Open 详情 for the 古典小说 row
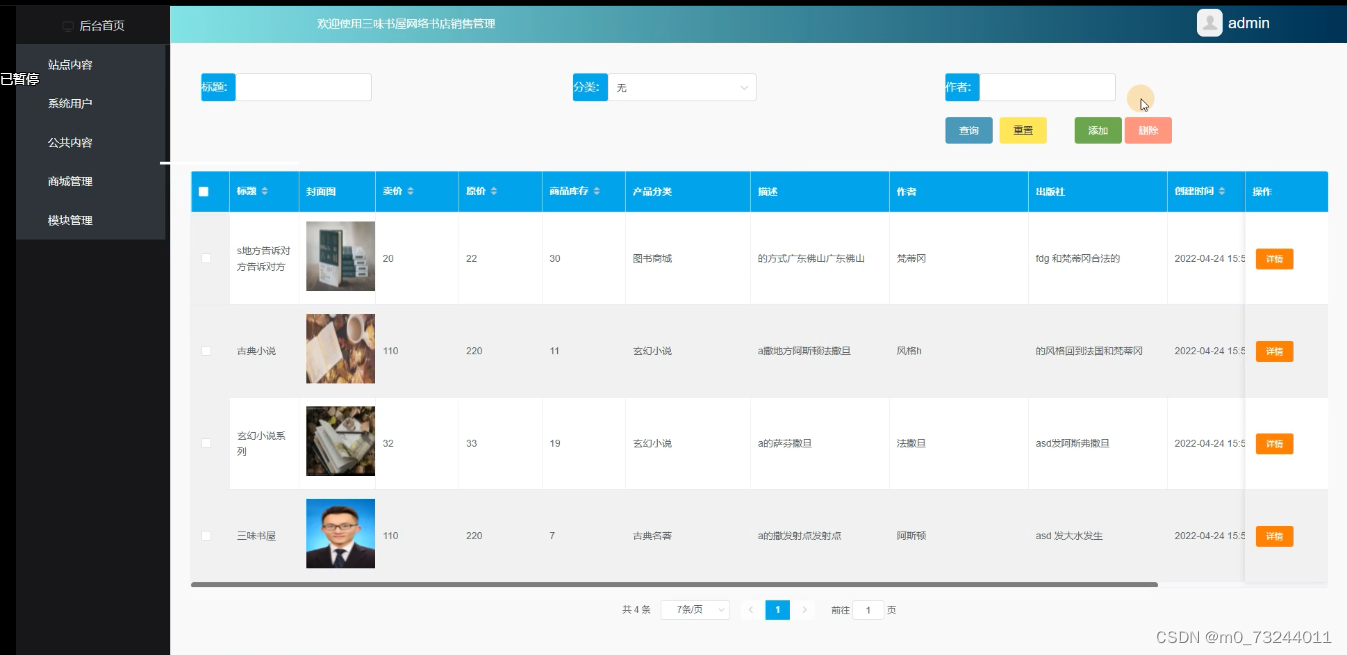 1274,351
